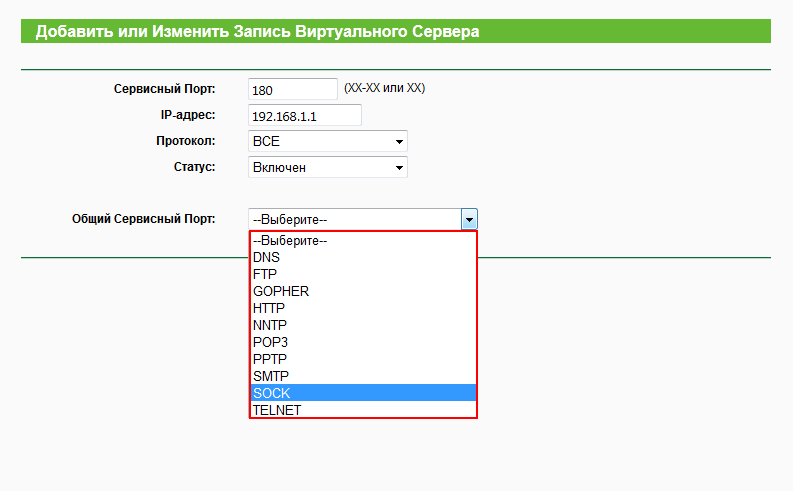Click the IP address field showing 192.168.1.1
Screen dimensions: 793x491
(305, 115)
